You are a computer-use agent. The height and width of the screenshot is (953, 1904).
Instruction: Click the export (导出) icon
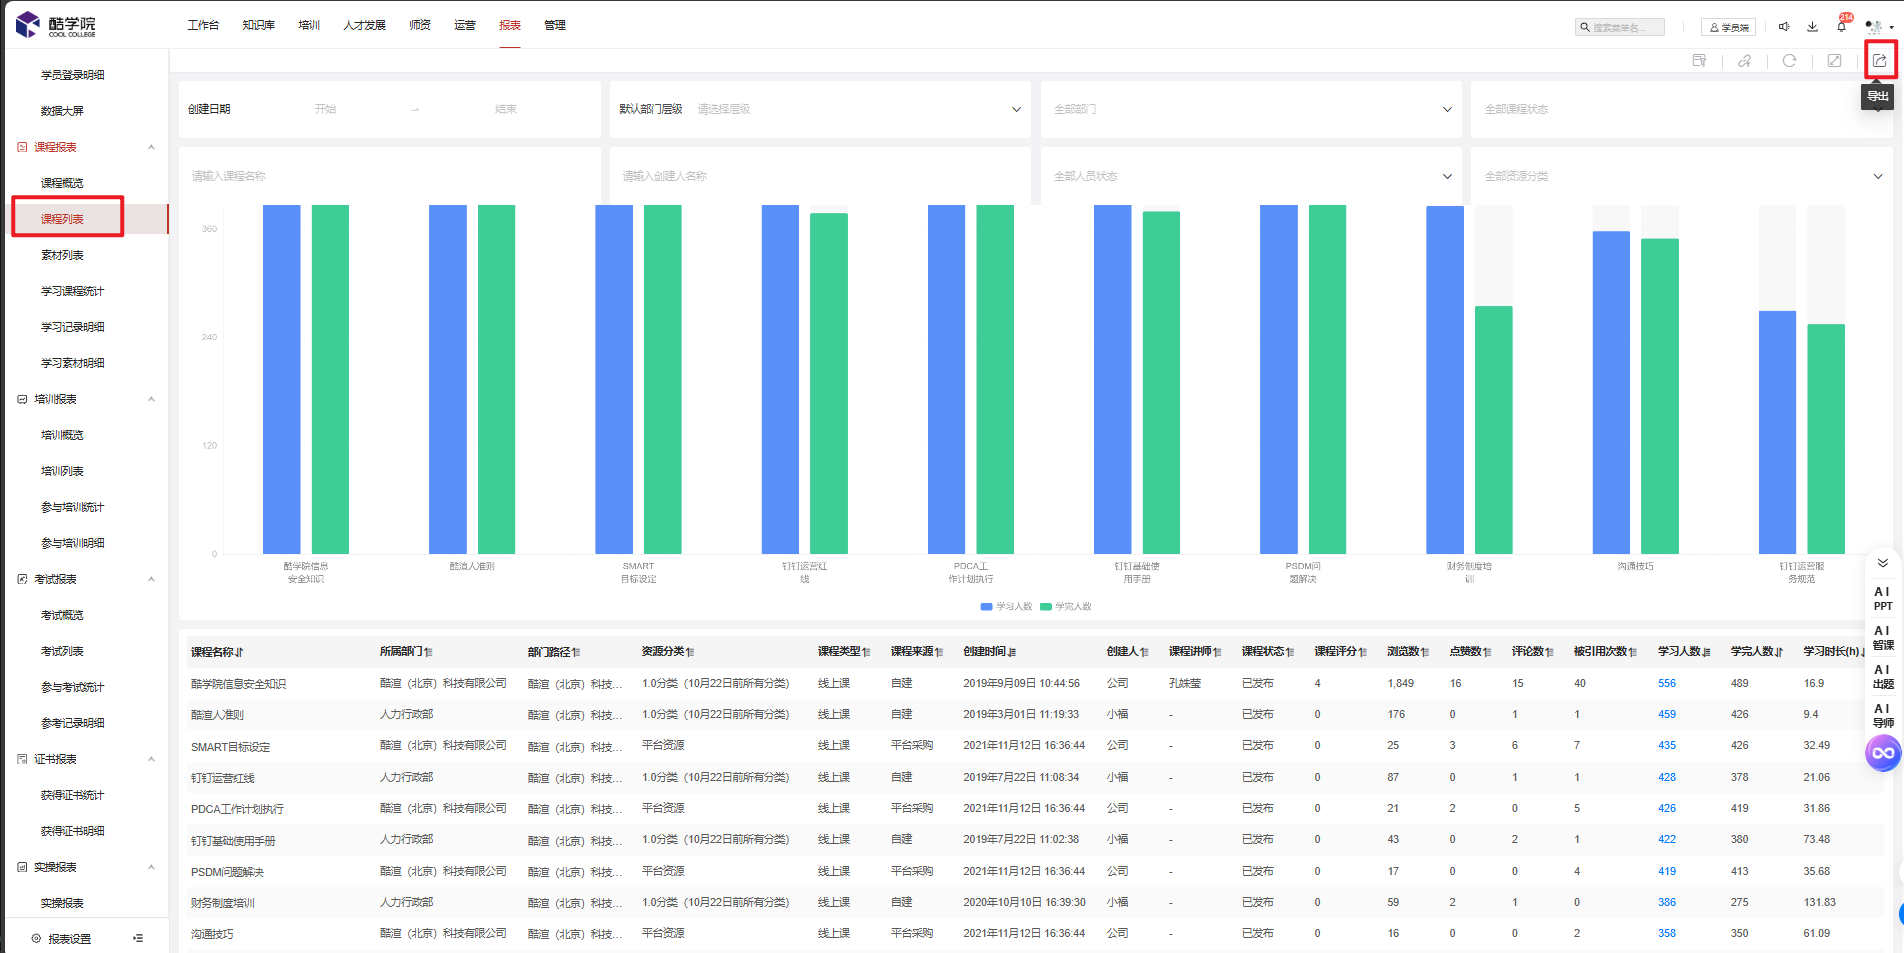point(1879,61)
